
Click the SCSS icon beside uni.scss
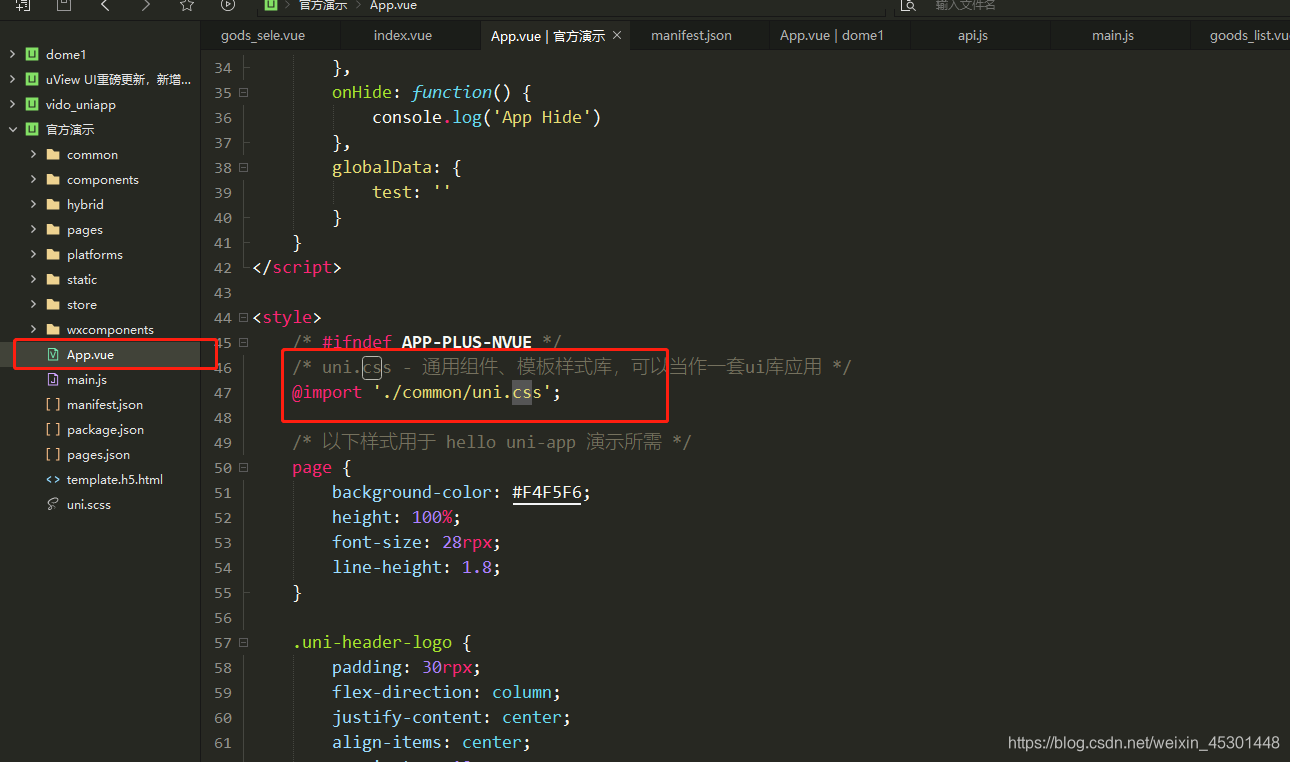(x=53, y=504)
